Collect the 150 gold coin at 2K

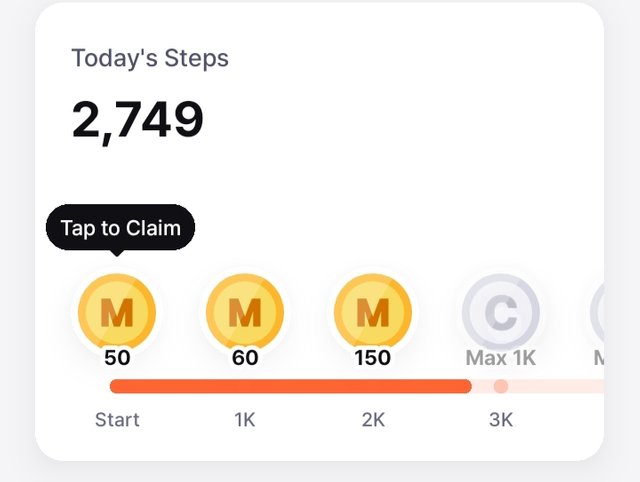[373, 312]
